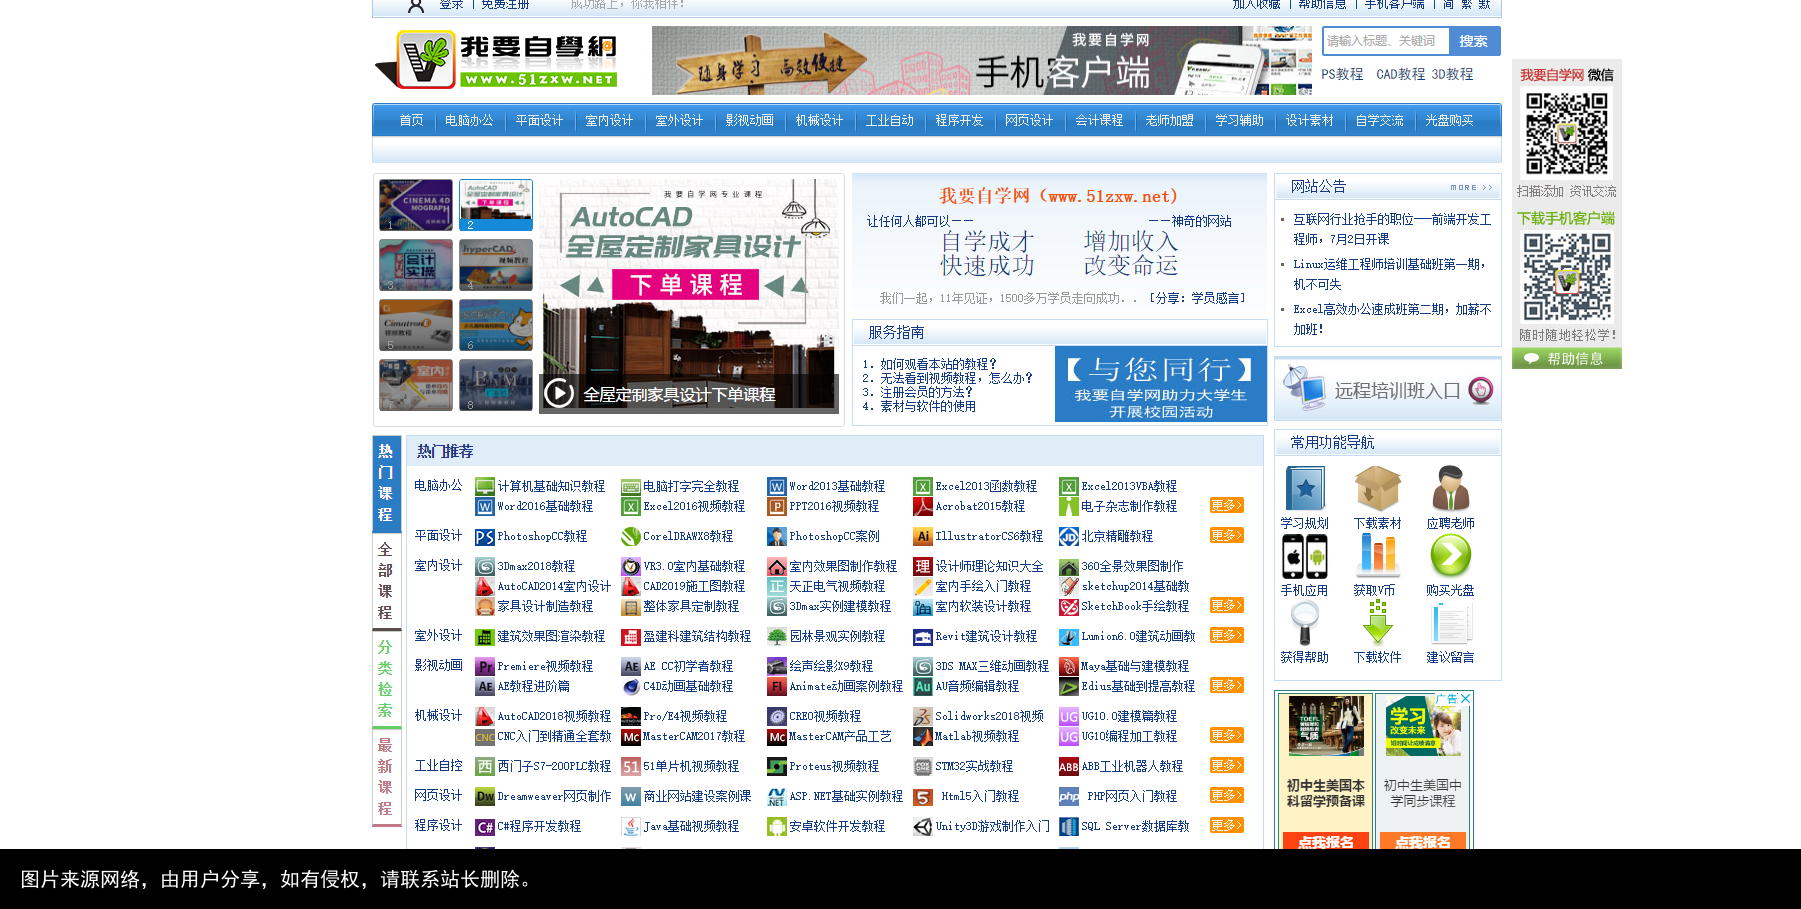1801x909 pixels.
Task: Open the PhotoshopCC教程 link
Action: [x=541, y=537]
